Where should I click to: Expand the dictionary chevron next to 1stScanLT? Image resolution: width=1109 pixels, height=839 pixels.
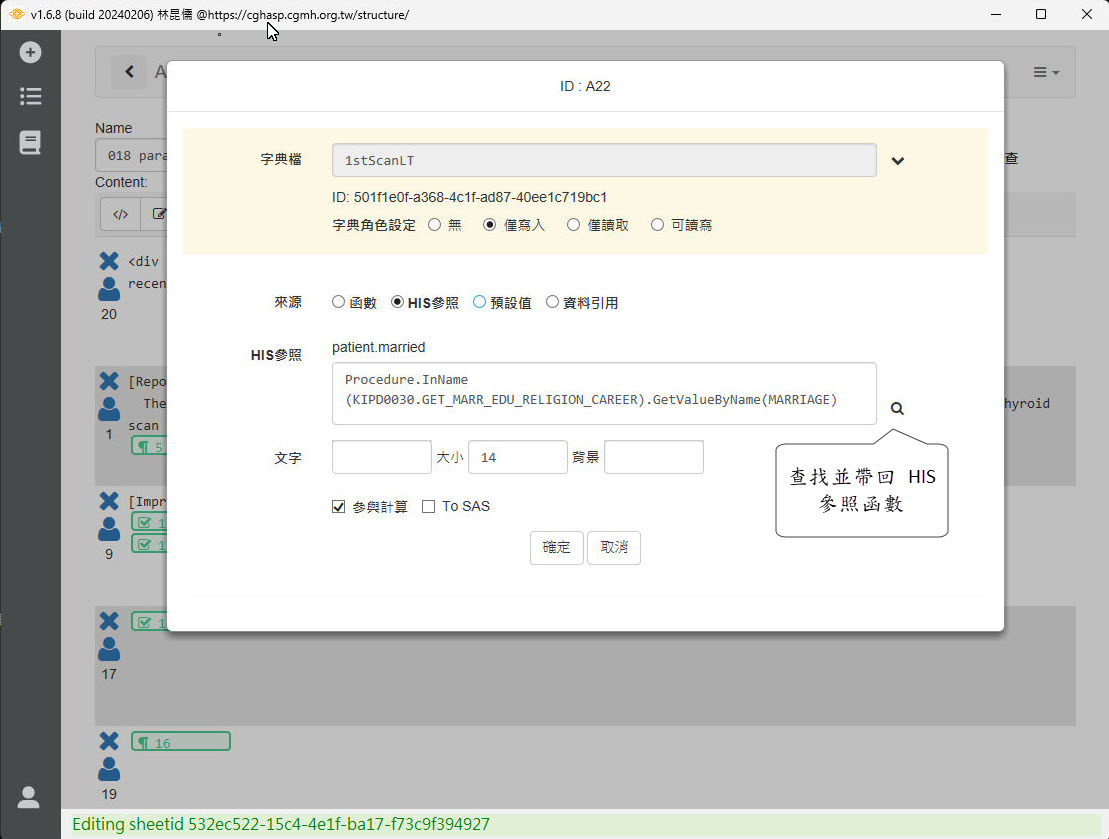click(x=898, y=161)
